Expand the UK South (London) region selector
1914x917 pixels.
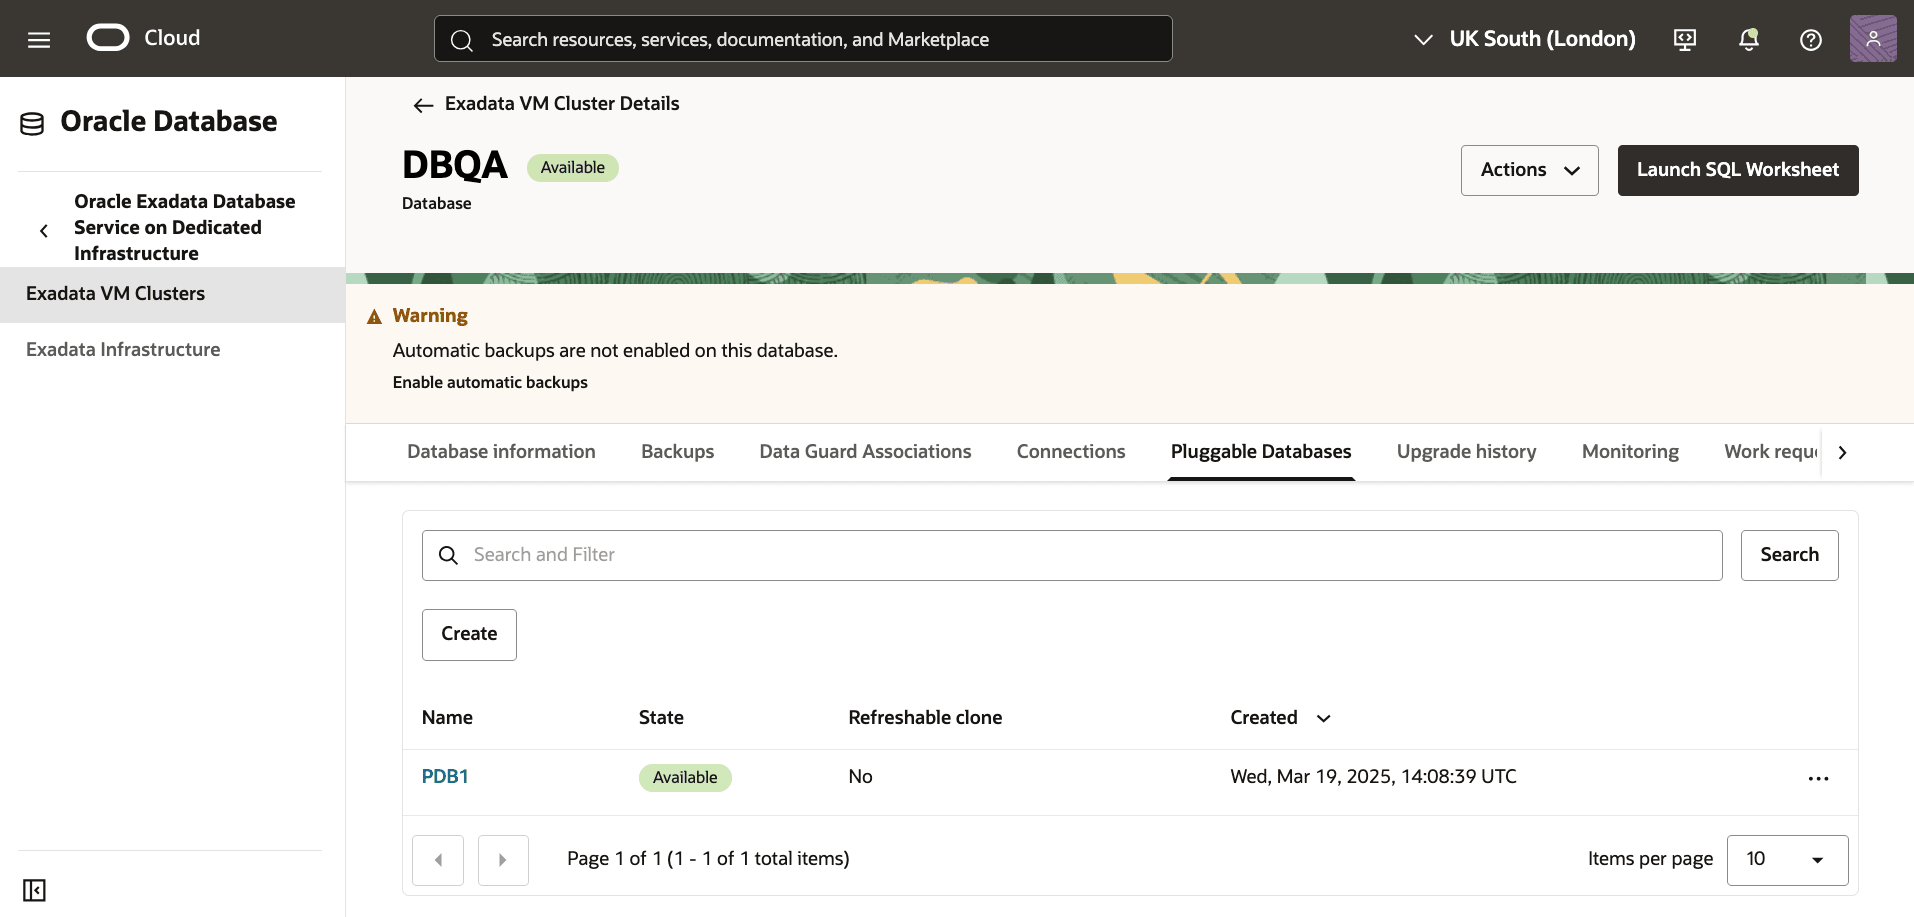tap(1525, 39)
